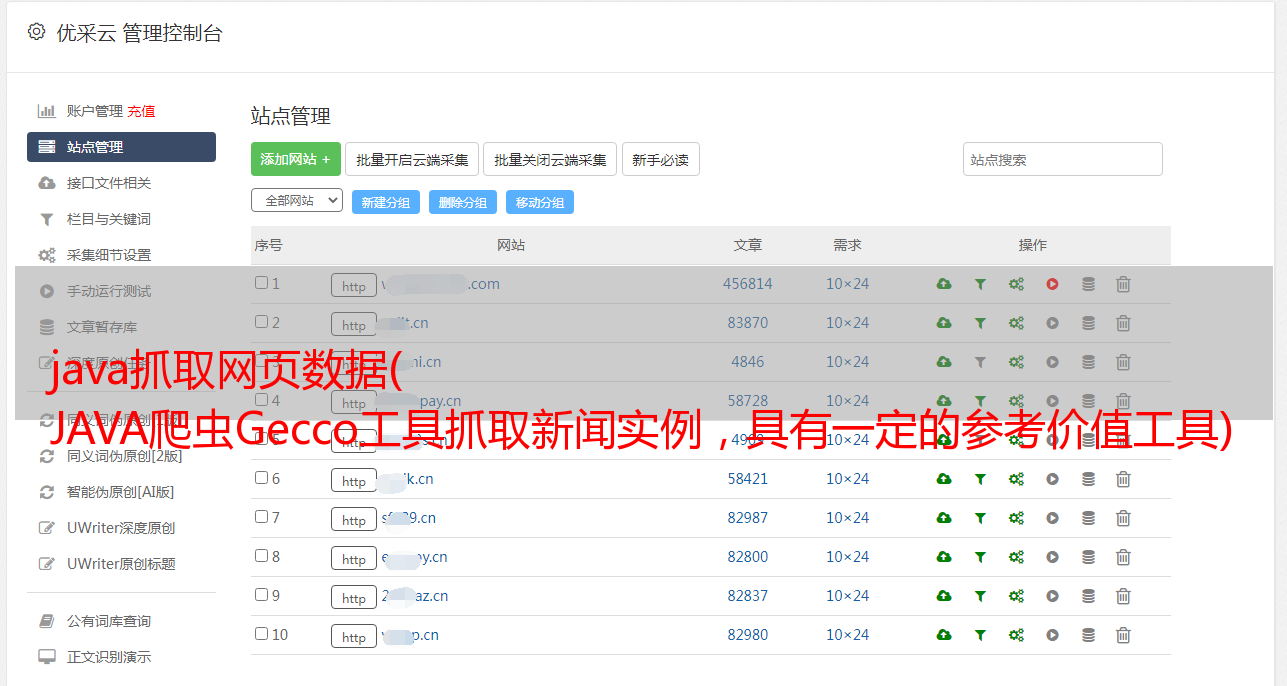Open 公有词库查询 in the sidebar
1287x686 pixels.
[109, 621]
